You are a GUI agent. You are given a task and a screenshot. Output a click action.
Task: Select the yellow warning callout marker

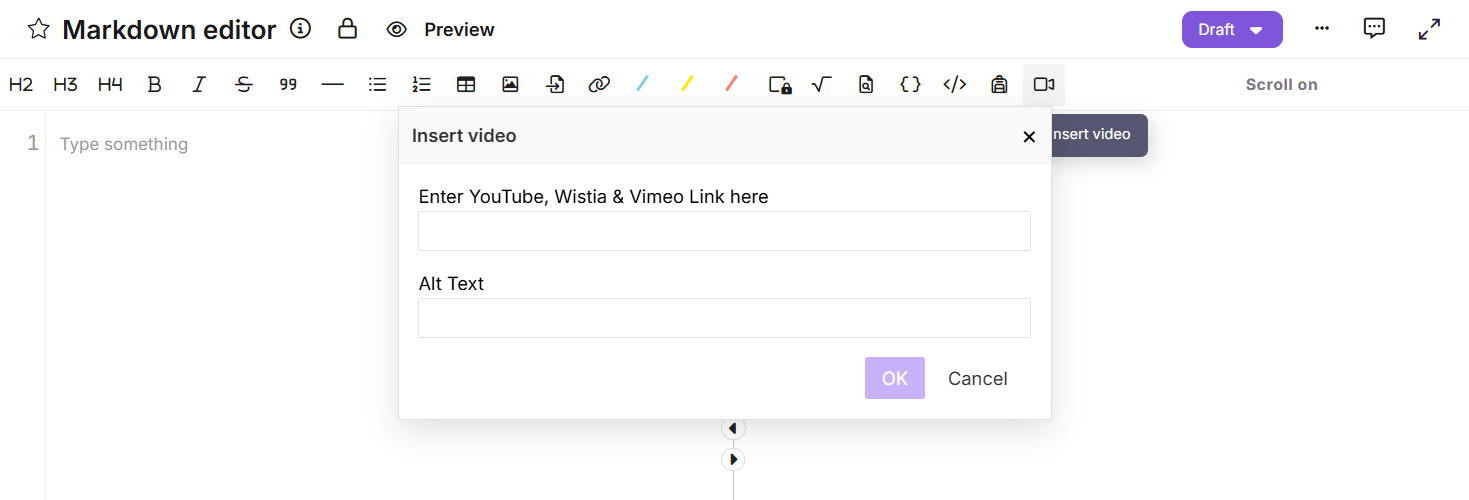pos(687,84)
